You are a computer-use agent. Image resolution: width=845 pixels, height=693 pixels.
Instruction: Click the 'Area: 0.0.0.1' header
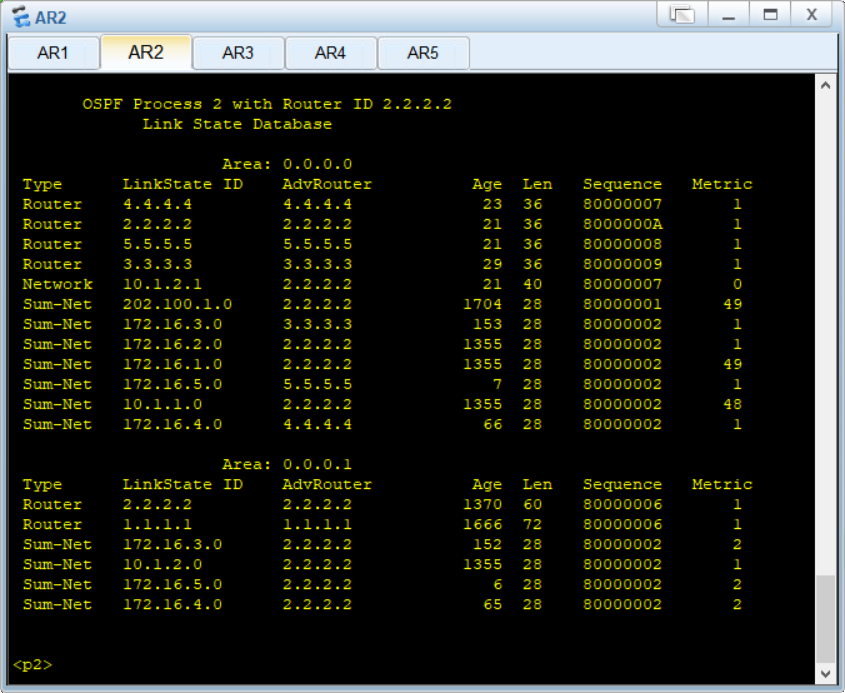(x=287, y=464)
